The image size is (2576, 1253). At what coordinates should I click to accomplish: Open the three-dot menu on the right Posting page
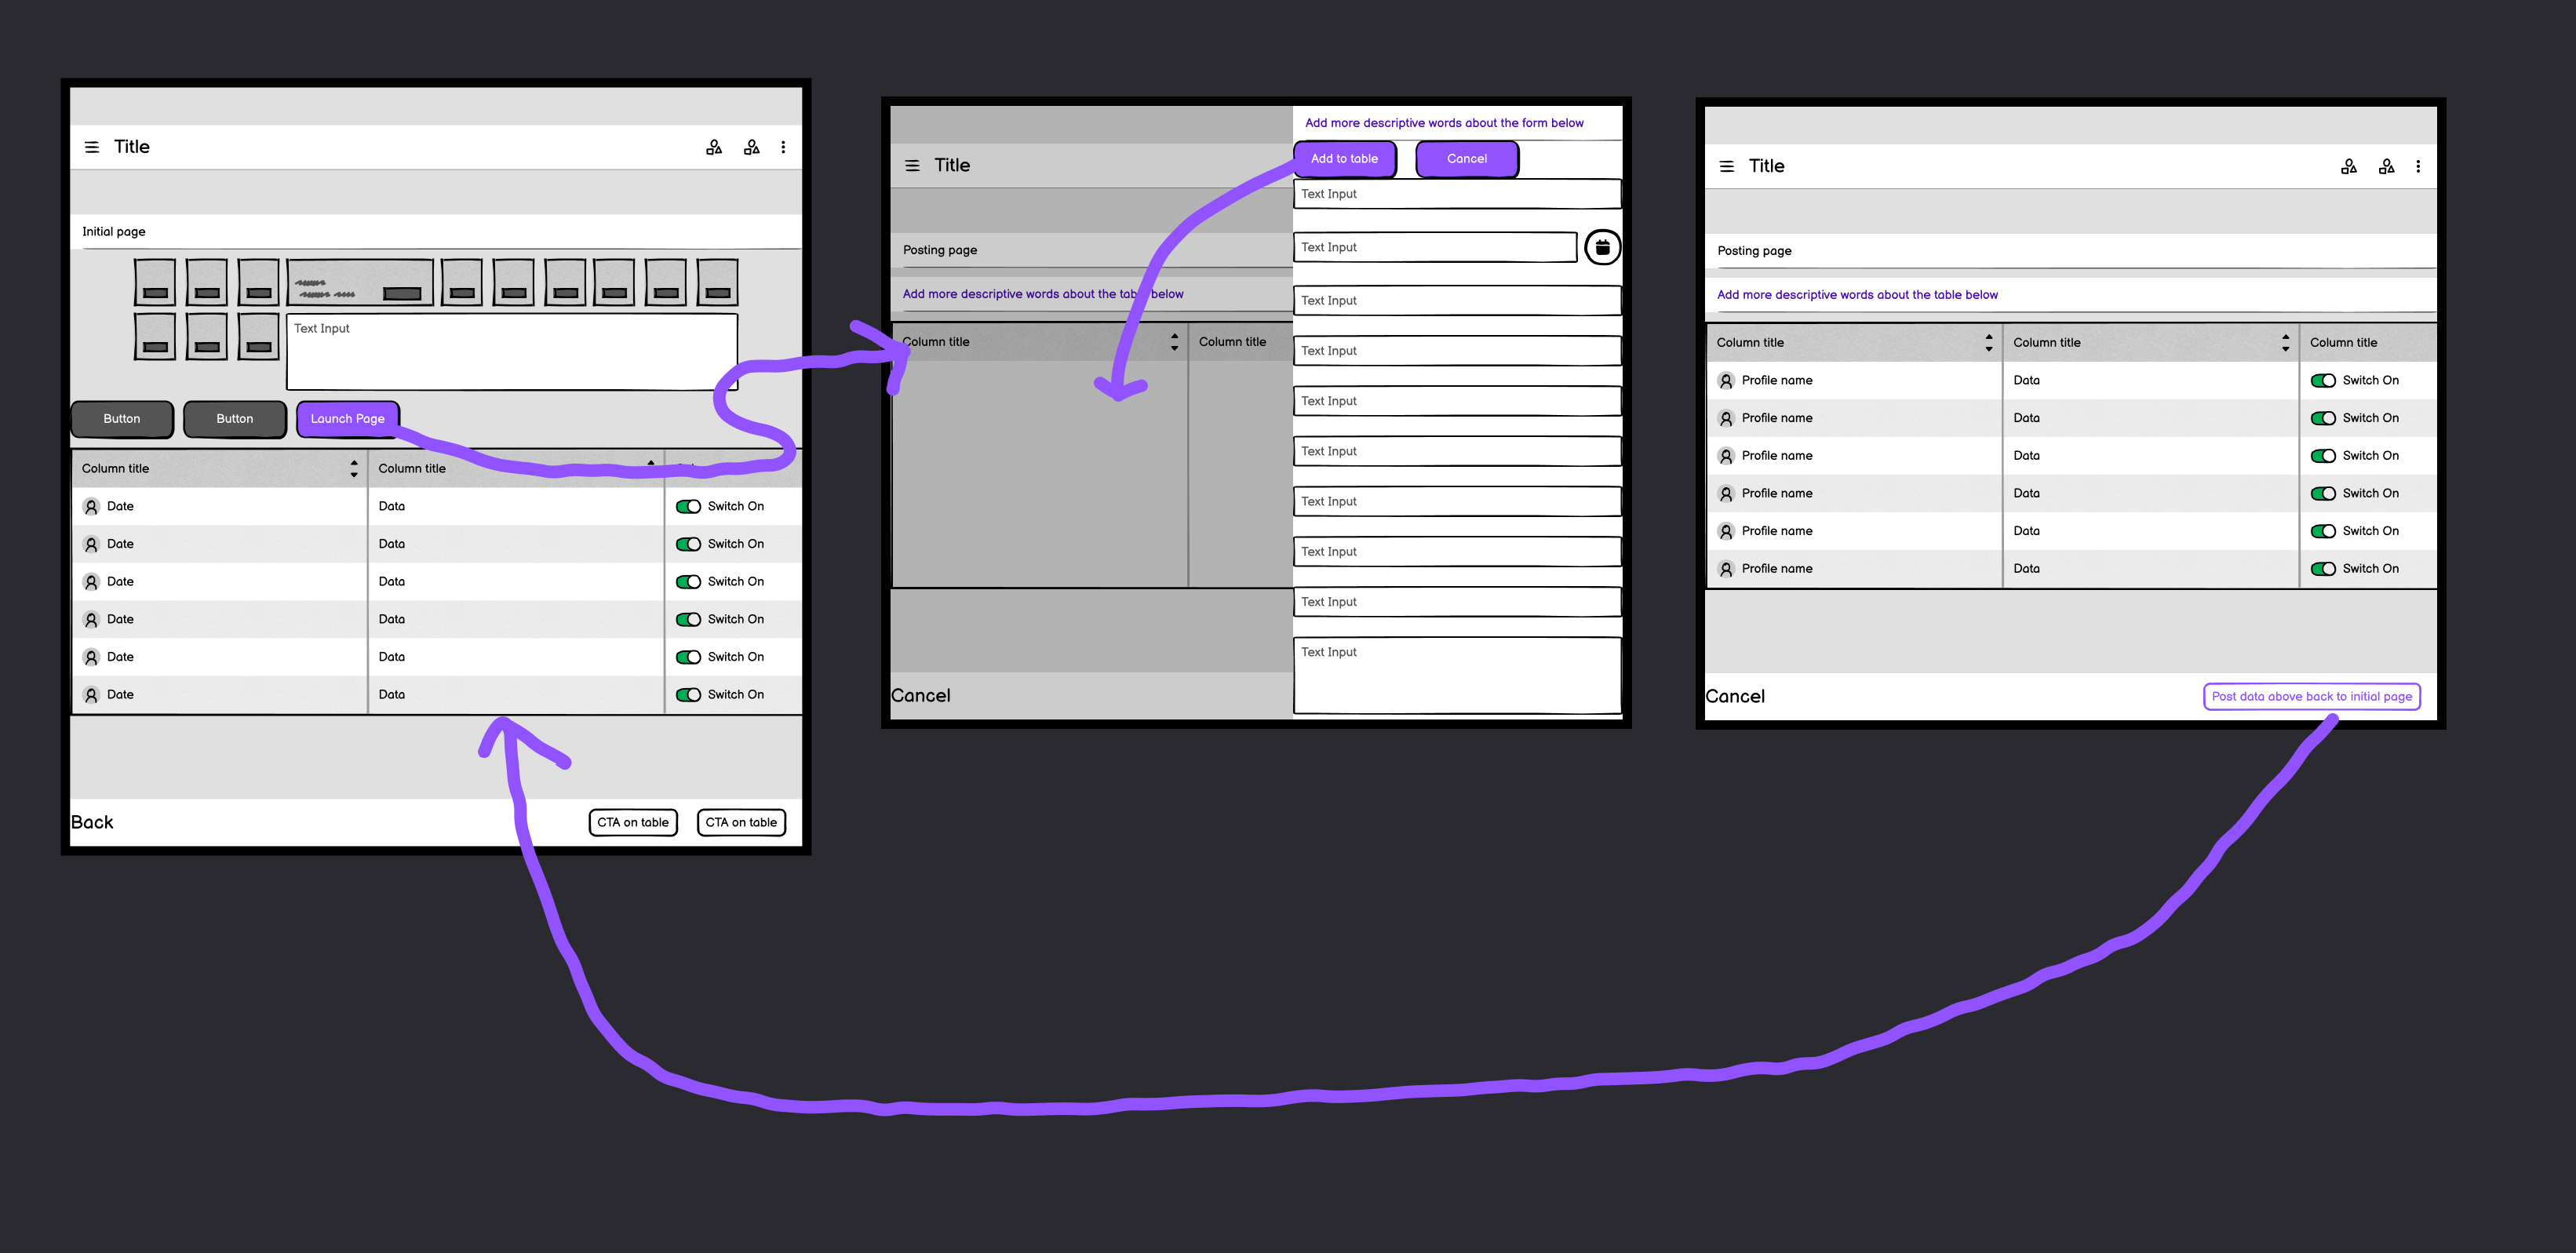[2419, 166]
